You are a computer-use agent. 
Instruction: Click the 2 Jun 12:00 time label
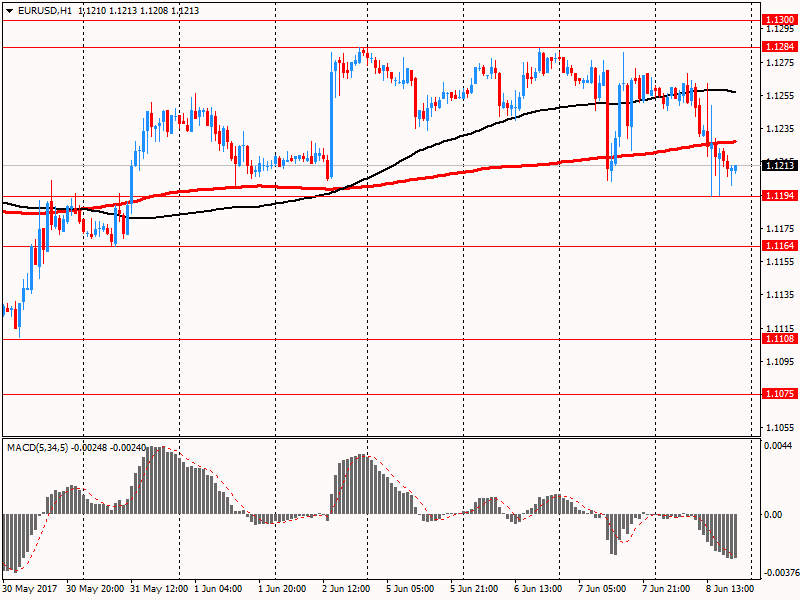(346, 589)
